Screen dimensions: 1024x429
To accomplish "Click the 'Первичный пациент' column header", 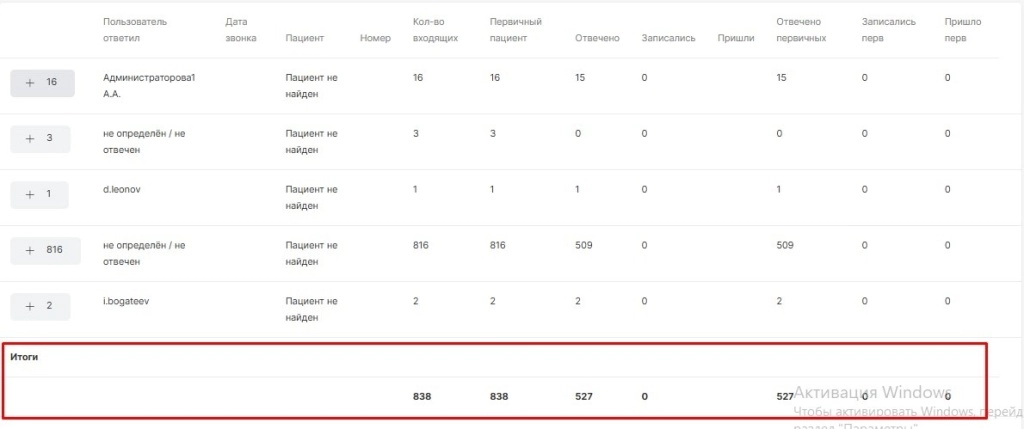I will [516, 30].
